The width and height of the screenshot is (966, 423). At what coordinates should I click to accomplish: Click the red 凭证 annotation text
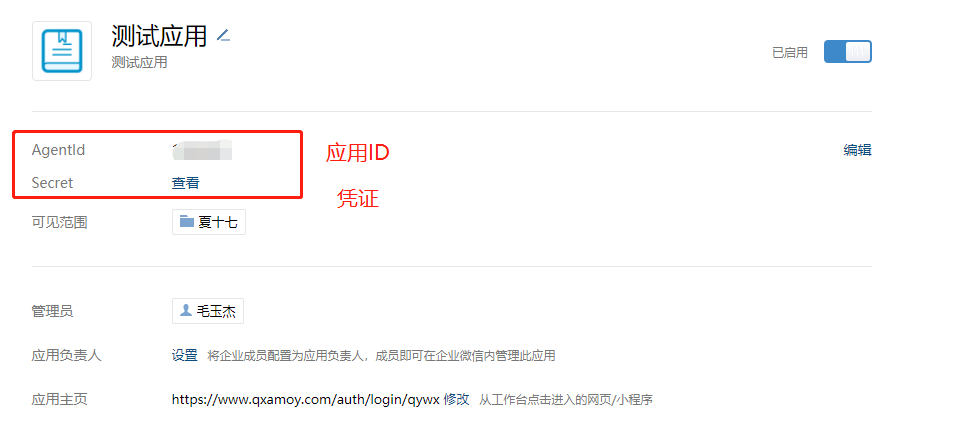358,198
